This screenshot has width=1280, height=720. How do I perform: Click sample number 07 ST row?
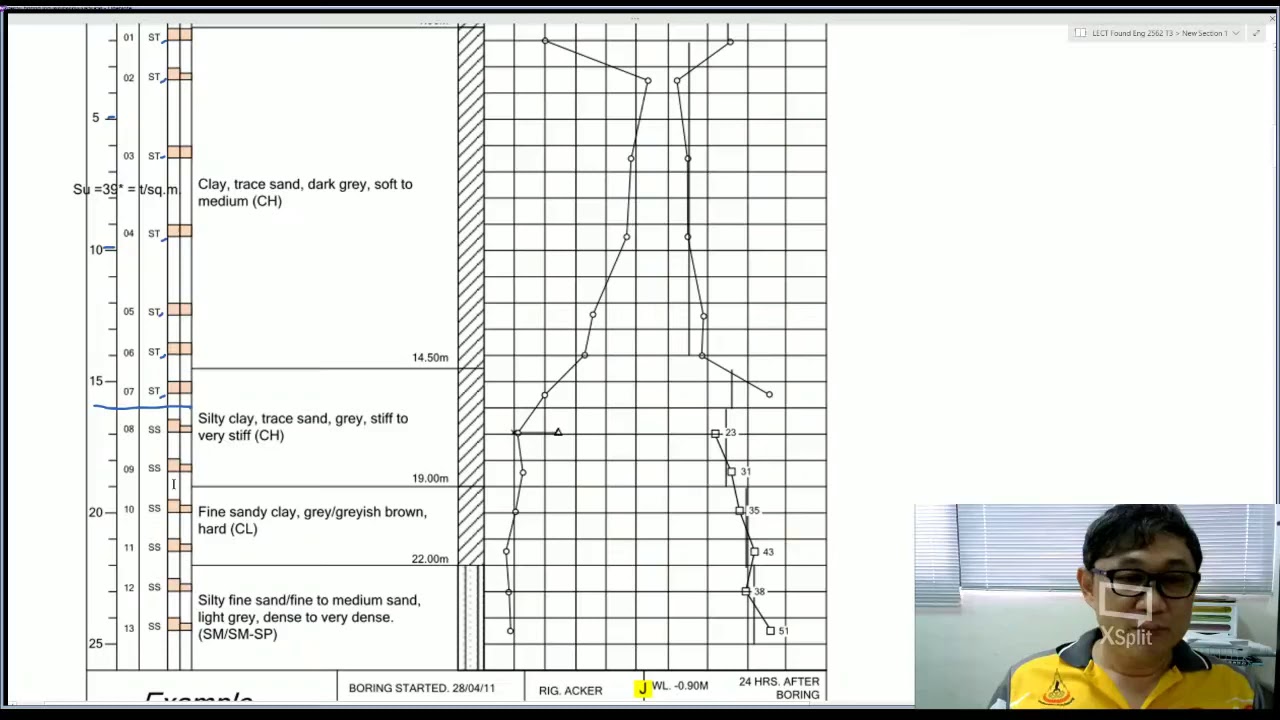click(x=142, y=391)
